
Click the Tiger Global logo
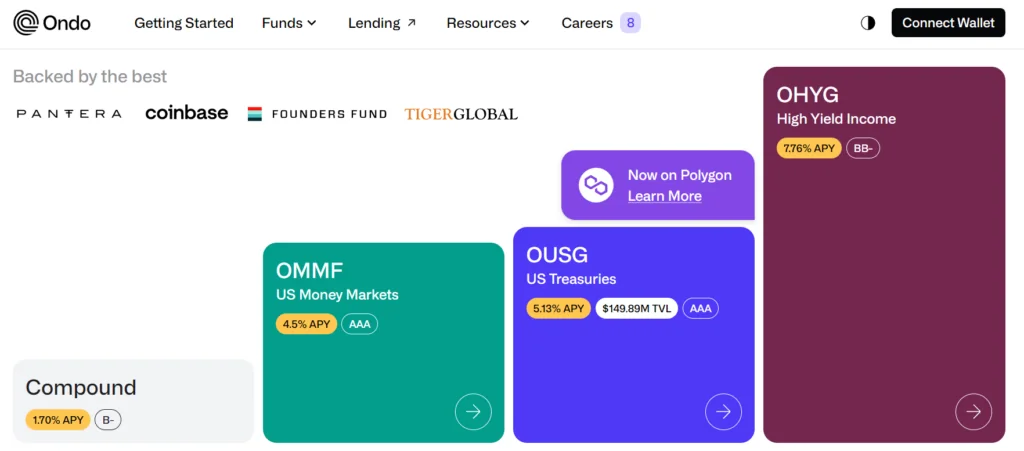(x=461, y=114)
